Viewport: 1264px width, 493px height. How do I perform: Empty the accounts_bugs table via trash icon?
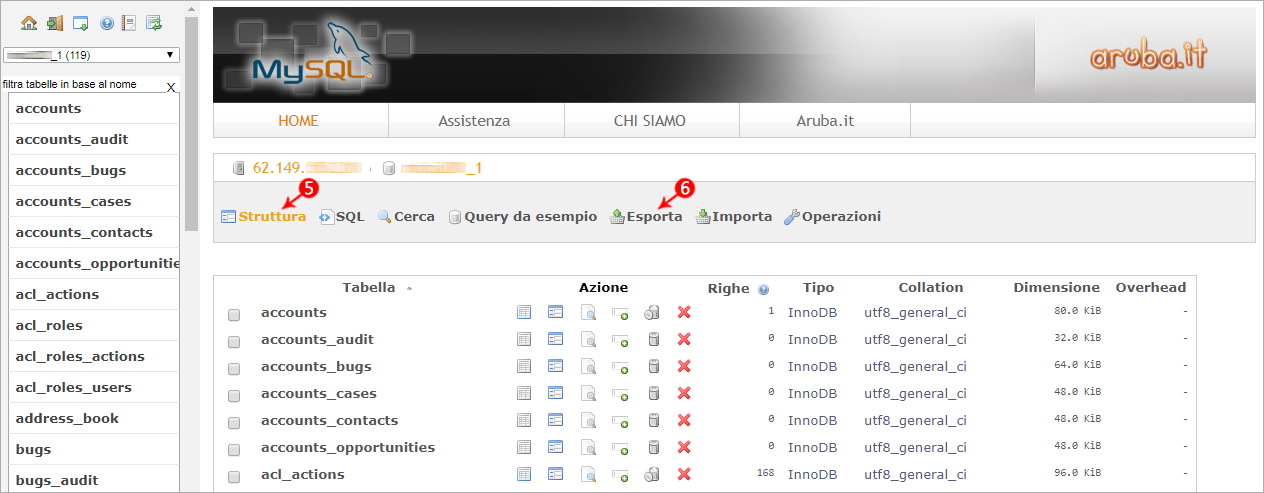click(x=652, y=367)
